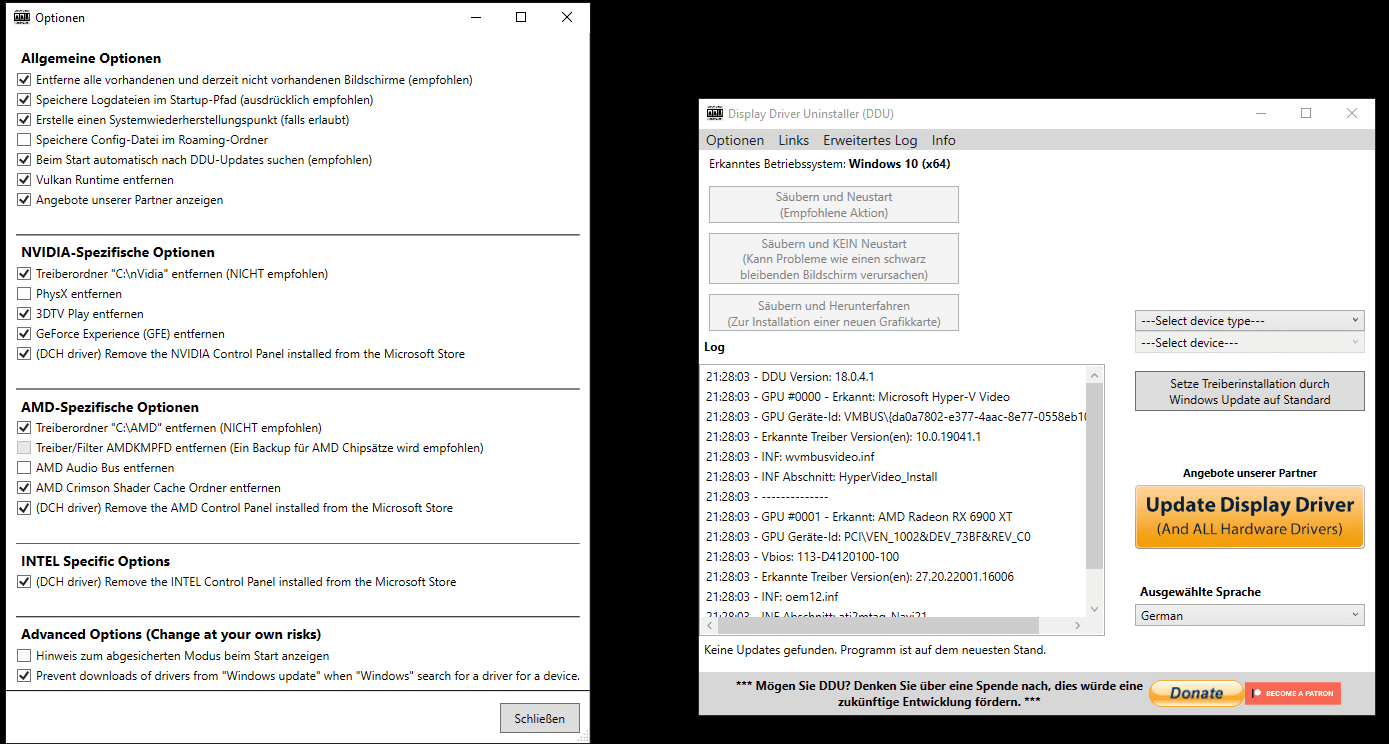Screen dimensions: 1389x744
Task: Toggle Treiberordner "C:\nVidia" entfernen checkbox
Action: [24, 274]
